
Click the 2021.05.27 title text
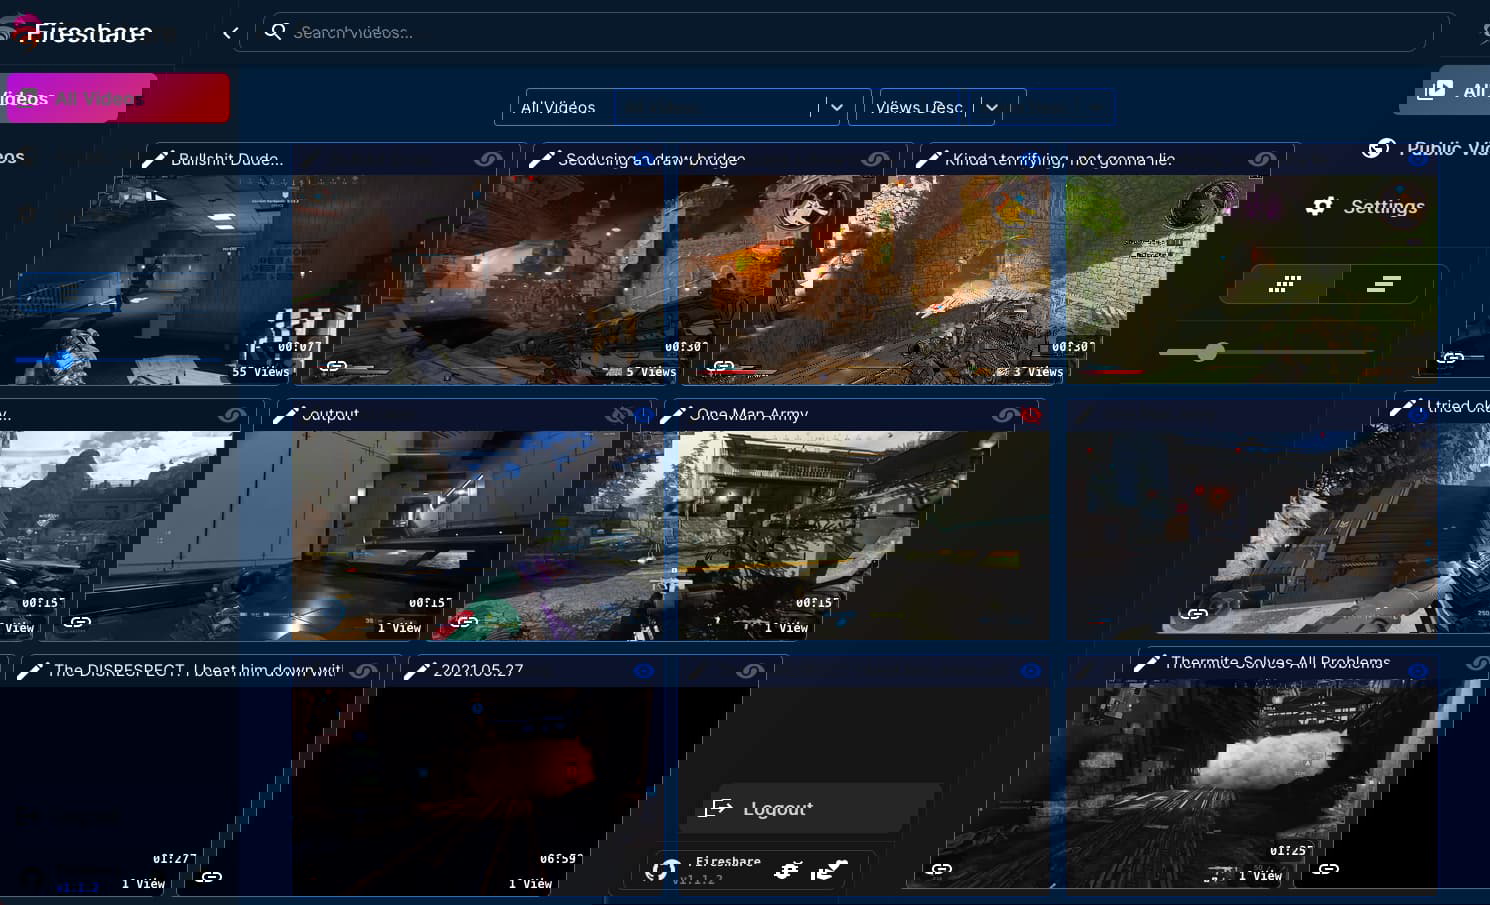click(479, 671)
